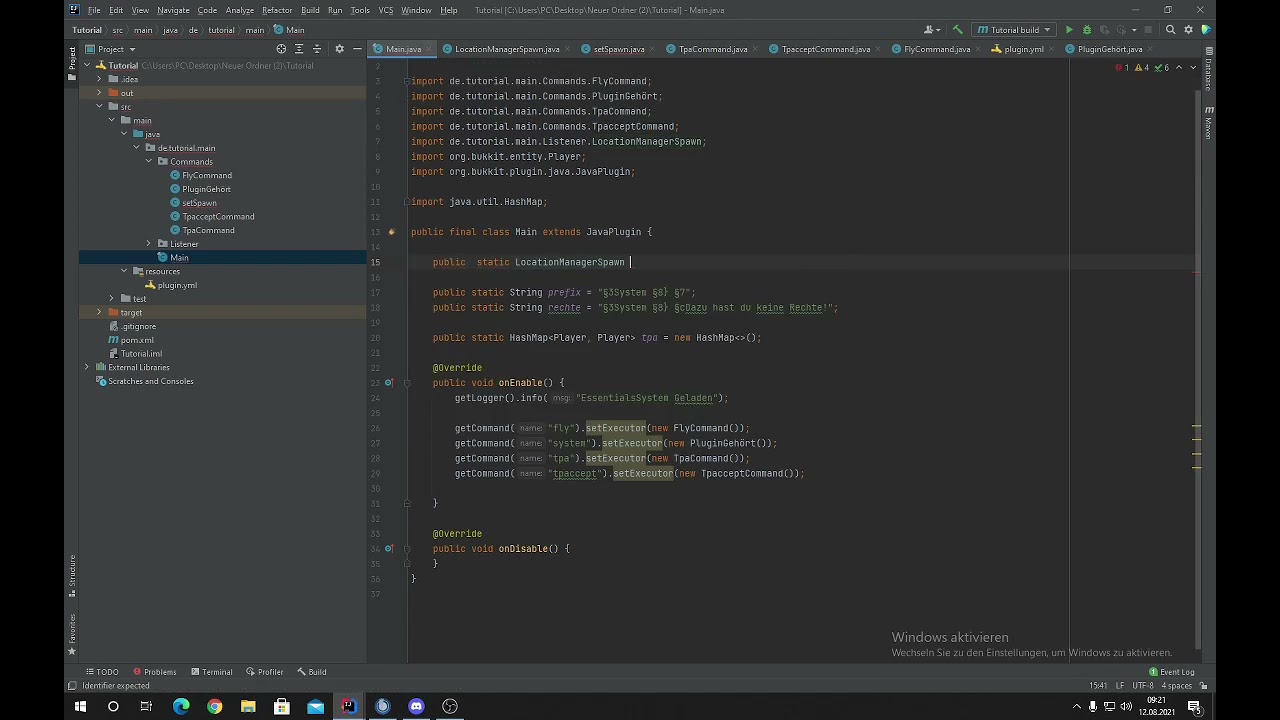Go to next highlighted error arrow
1280x720 pixels.
click(1192, 68)
